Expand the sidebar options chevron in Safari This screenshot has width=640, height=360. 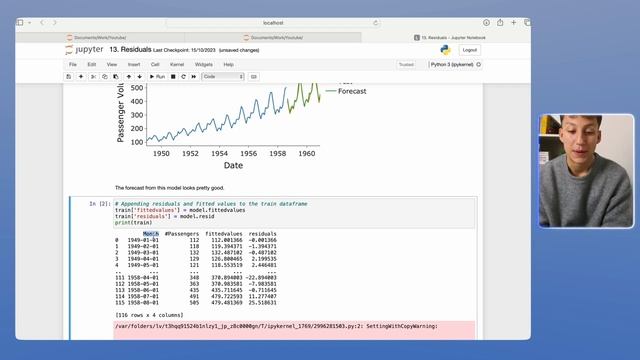click(29, 23)
